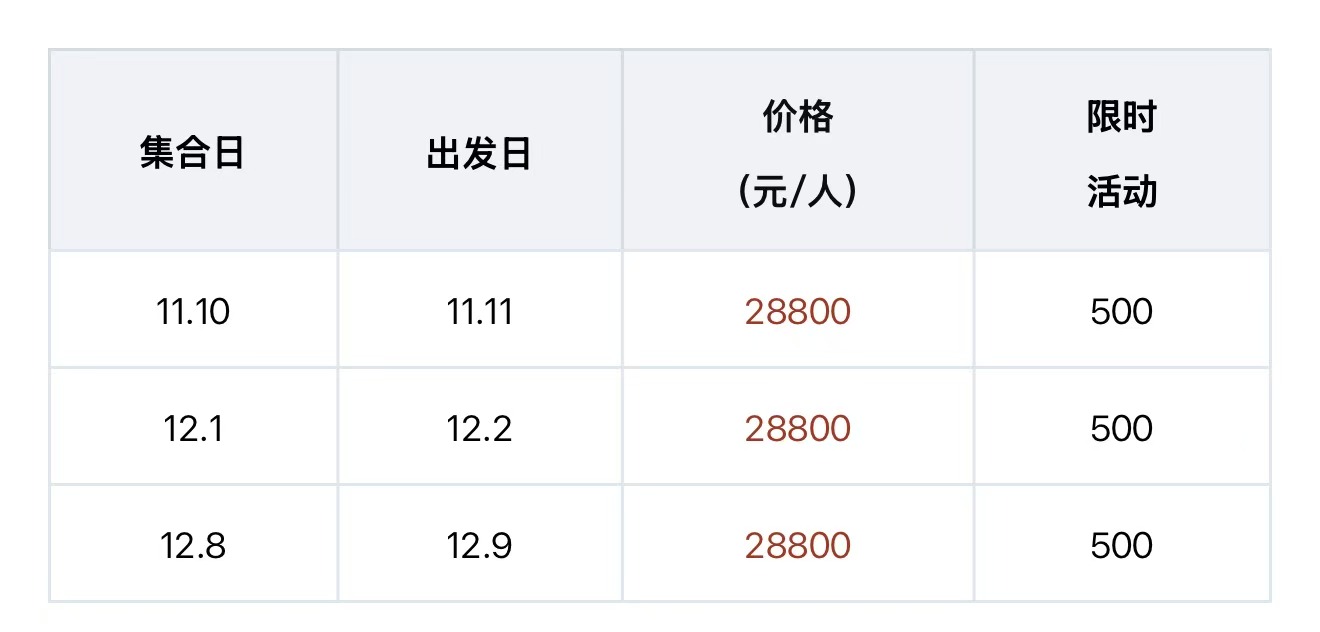The image size is (1320, 632).
Task: Click price 28800 for the 12.2 departure
Action: [798, 429]
